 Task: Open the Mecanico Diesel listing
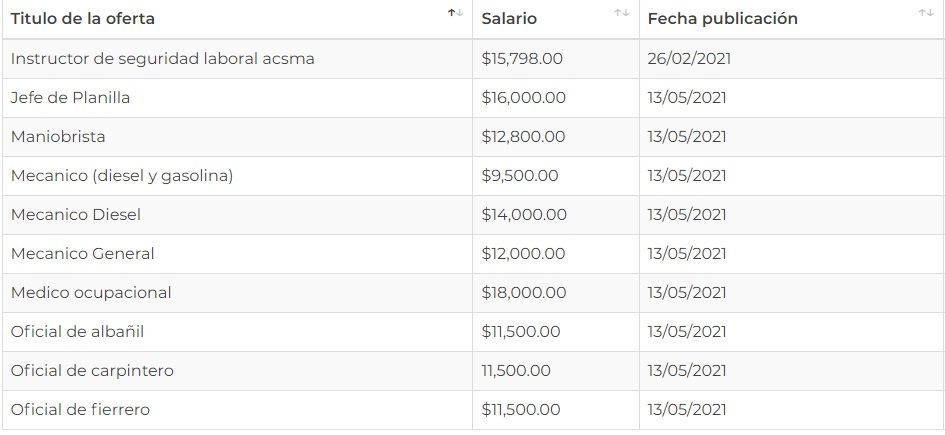(x=76, y=215)
